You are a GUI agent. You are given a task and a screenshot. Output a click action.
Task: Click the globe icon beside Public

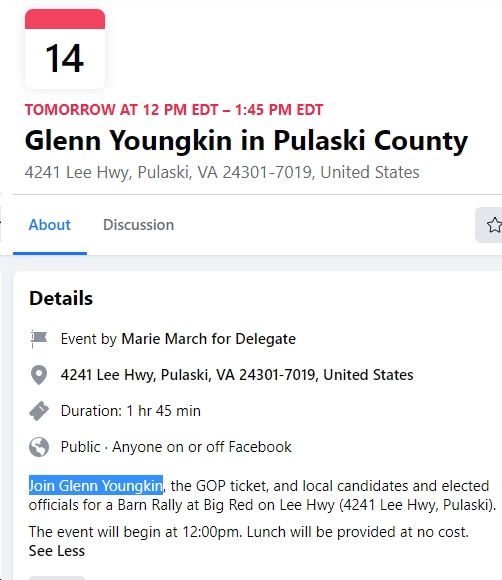point(39,447)
